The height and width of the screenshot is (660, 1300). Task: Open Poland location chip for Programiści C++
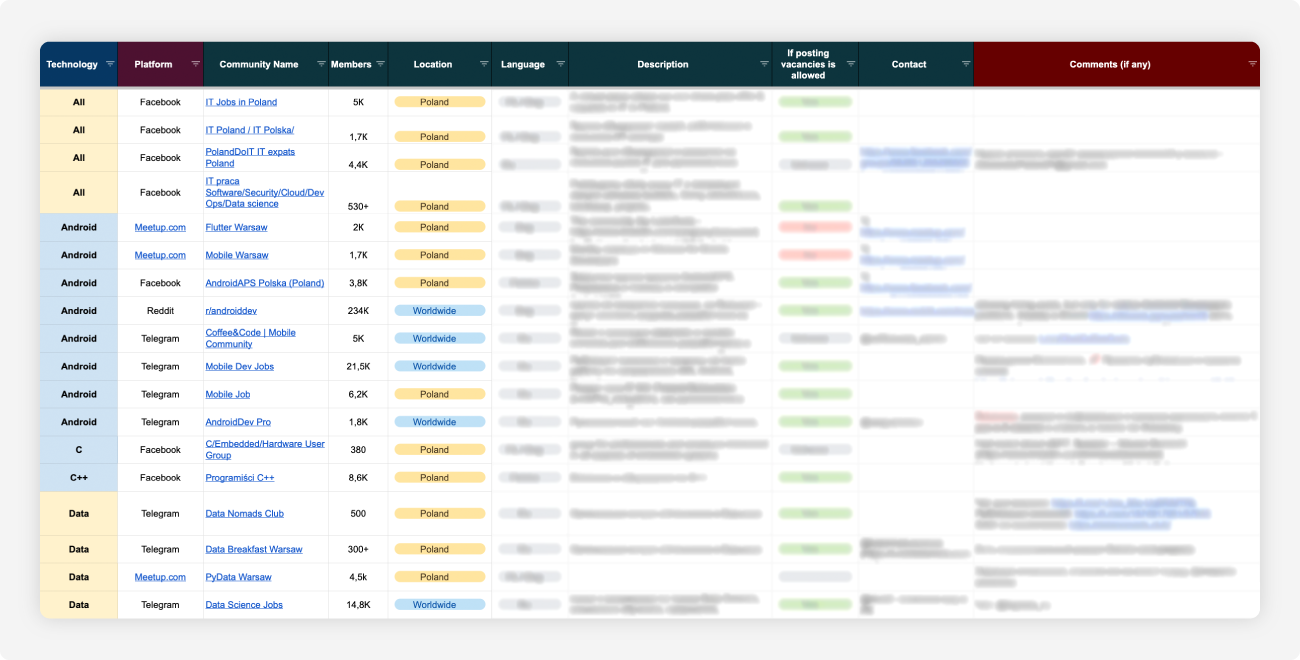pos(440,478)
